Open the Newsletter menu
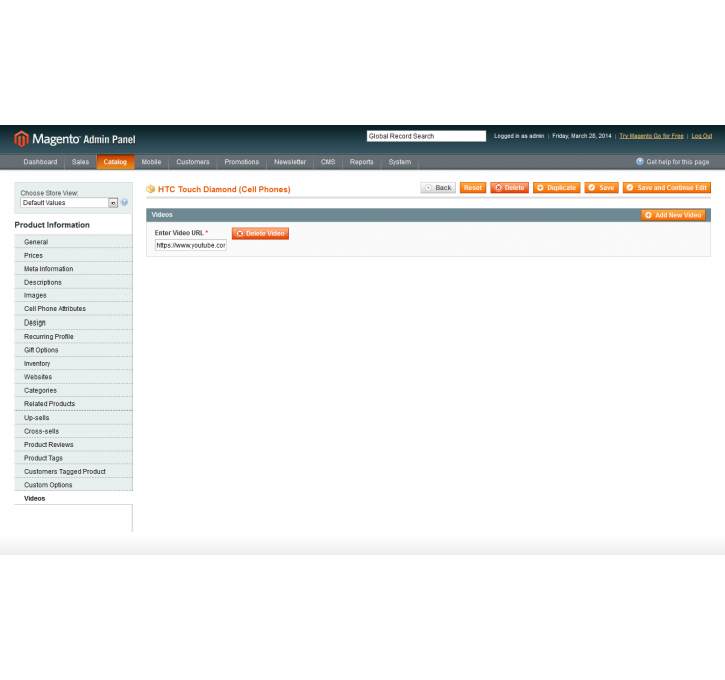The image size is (725, 680). (290, 162)
